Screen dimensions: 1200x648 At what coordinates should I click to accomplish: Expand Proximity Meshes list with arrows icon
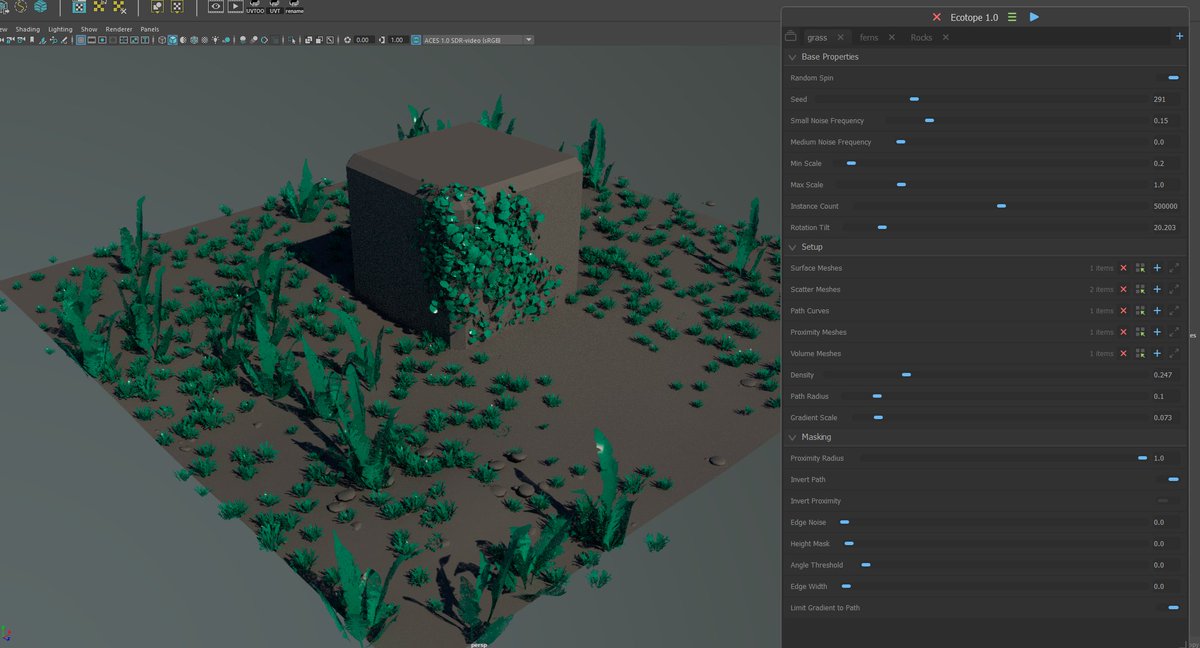point(1174,332)
